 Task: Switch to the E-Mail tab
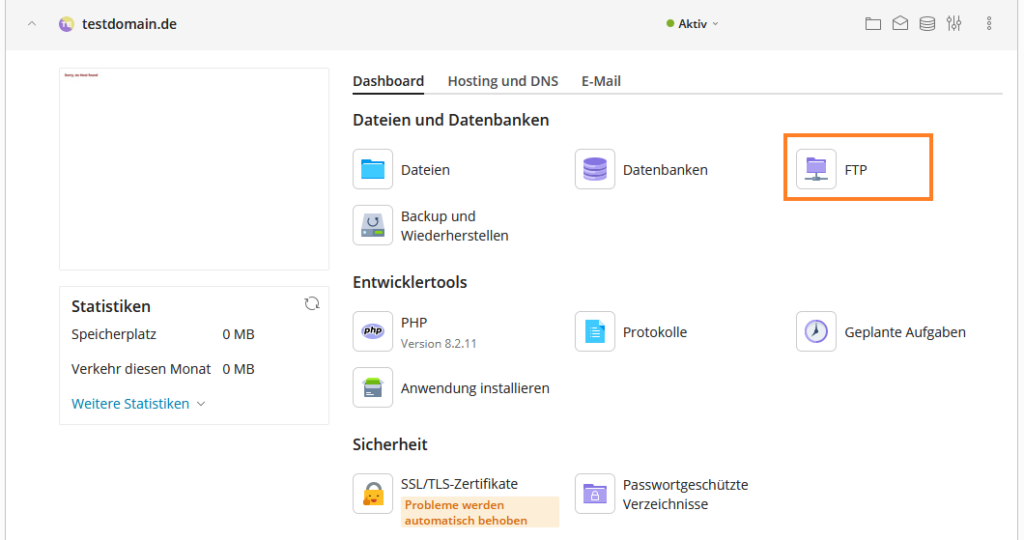click(601, 81)
